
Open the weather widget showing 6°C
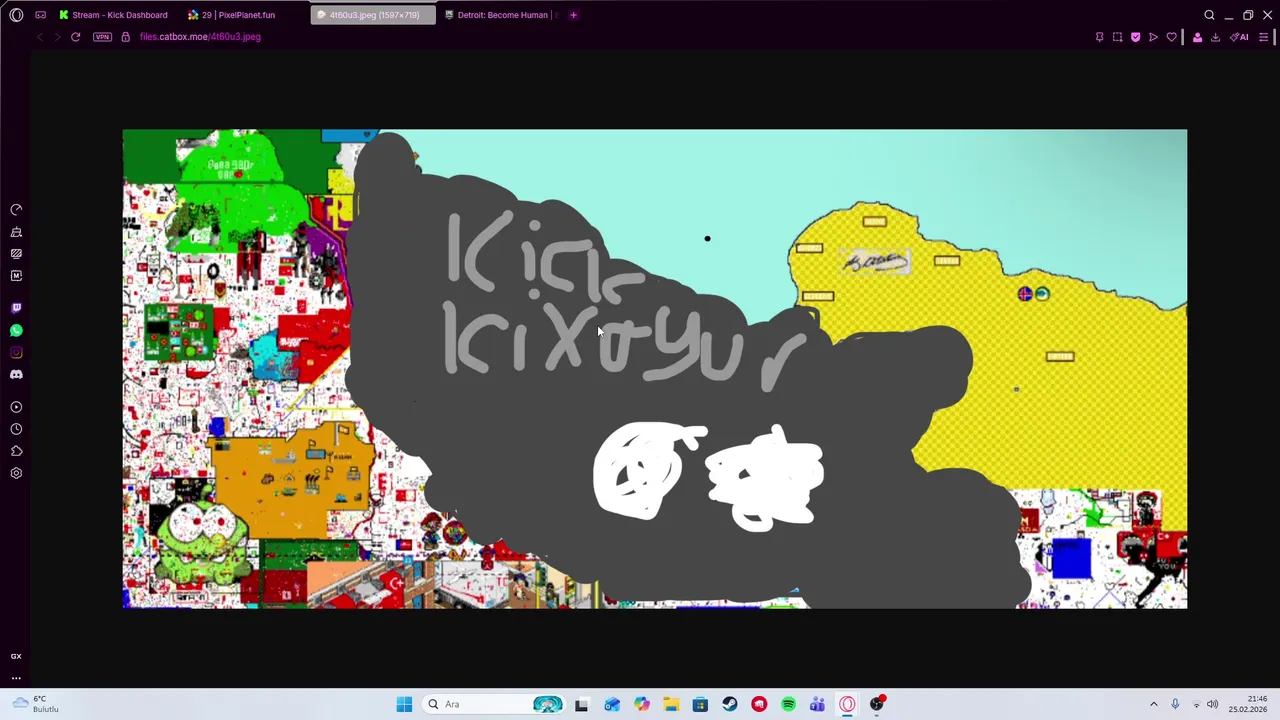tap(34, 704)
